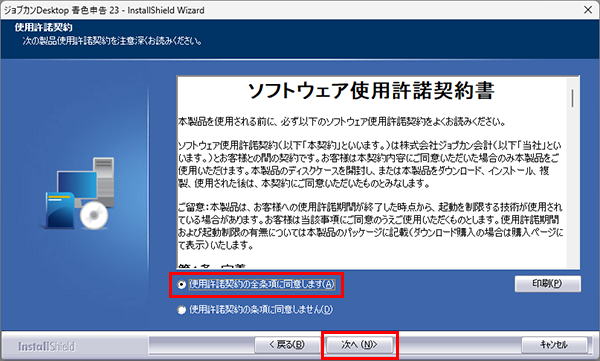The width and height of the screenshot is (600, 361).
Task: Click the ソフトウェア使用許諾契約書 heading text
Action: [371, 91]
